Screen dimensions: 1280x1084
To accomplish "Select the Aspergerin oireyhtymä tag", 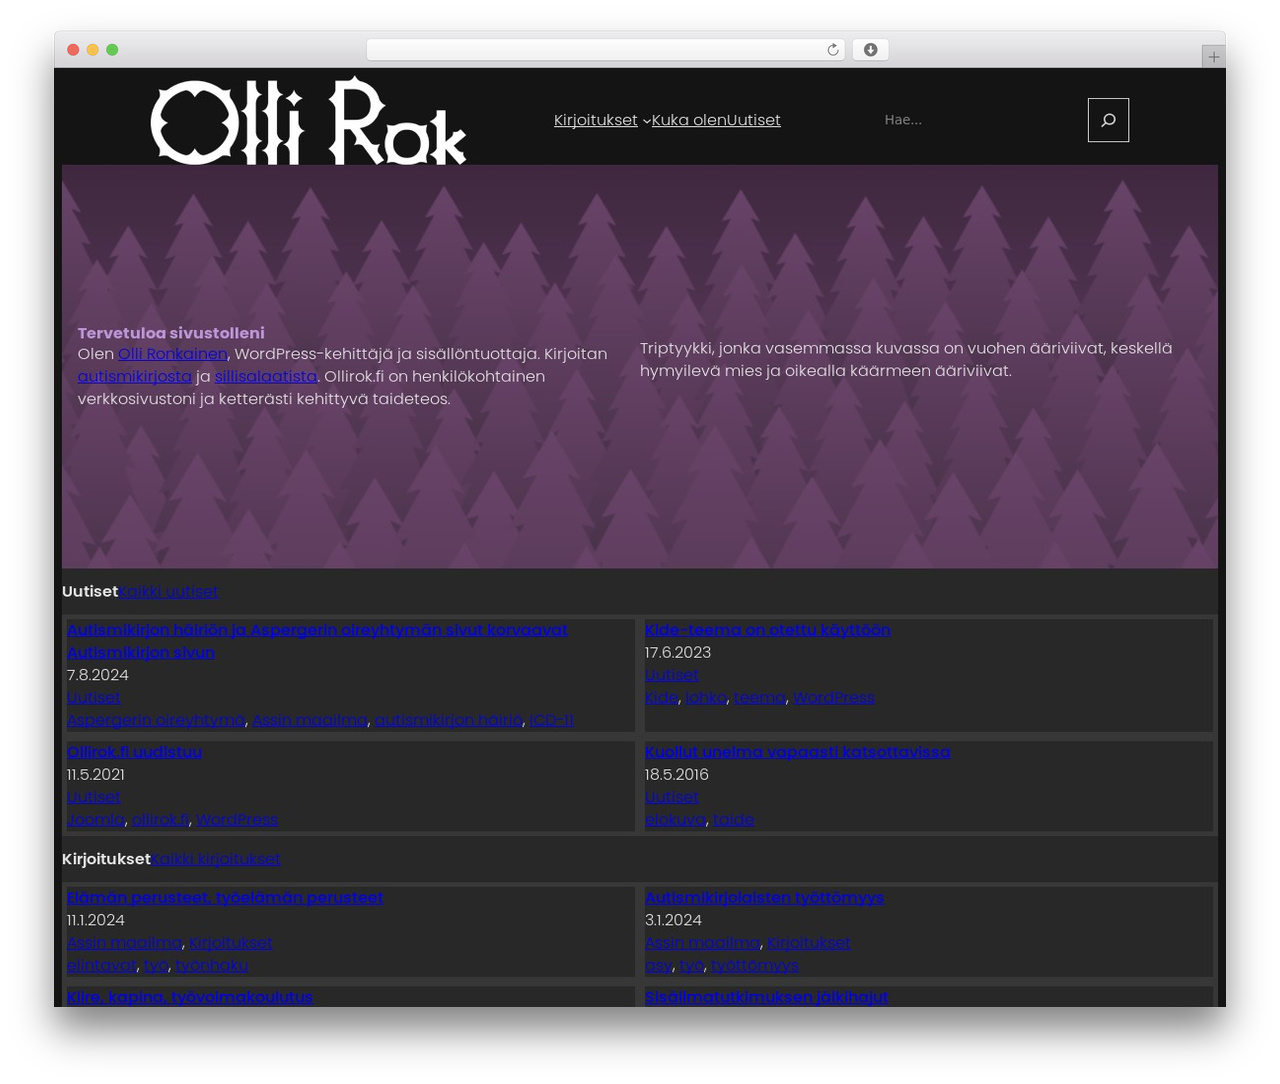I will (x=156, y=720).
